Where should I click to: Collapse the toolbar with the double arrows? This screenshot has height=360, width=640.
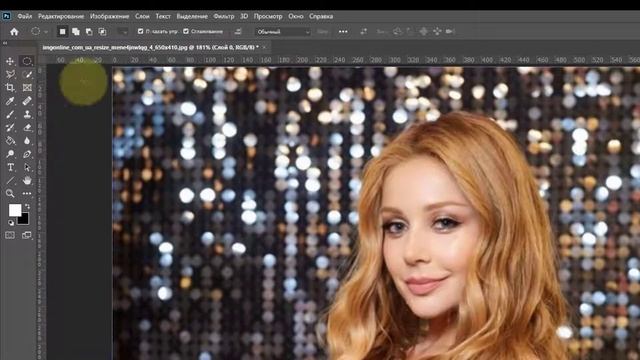point(5,43)
